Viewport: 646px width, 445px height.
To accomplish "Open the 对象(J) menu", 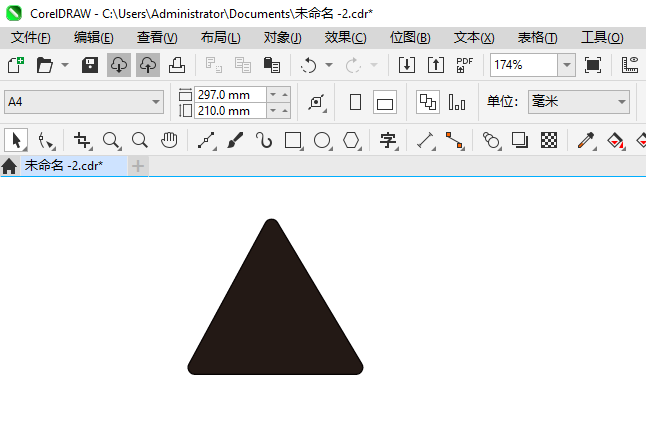I will point(283,38).
